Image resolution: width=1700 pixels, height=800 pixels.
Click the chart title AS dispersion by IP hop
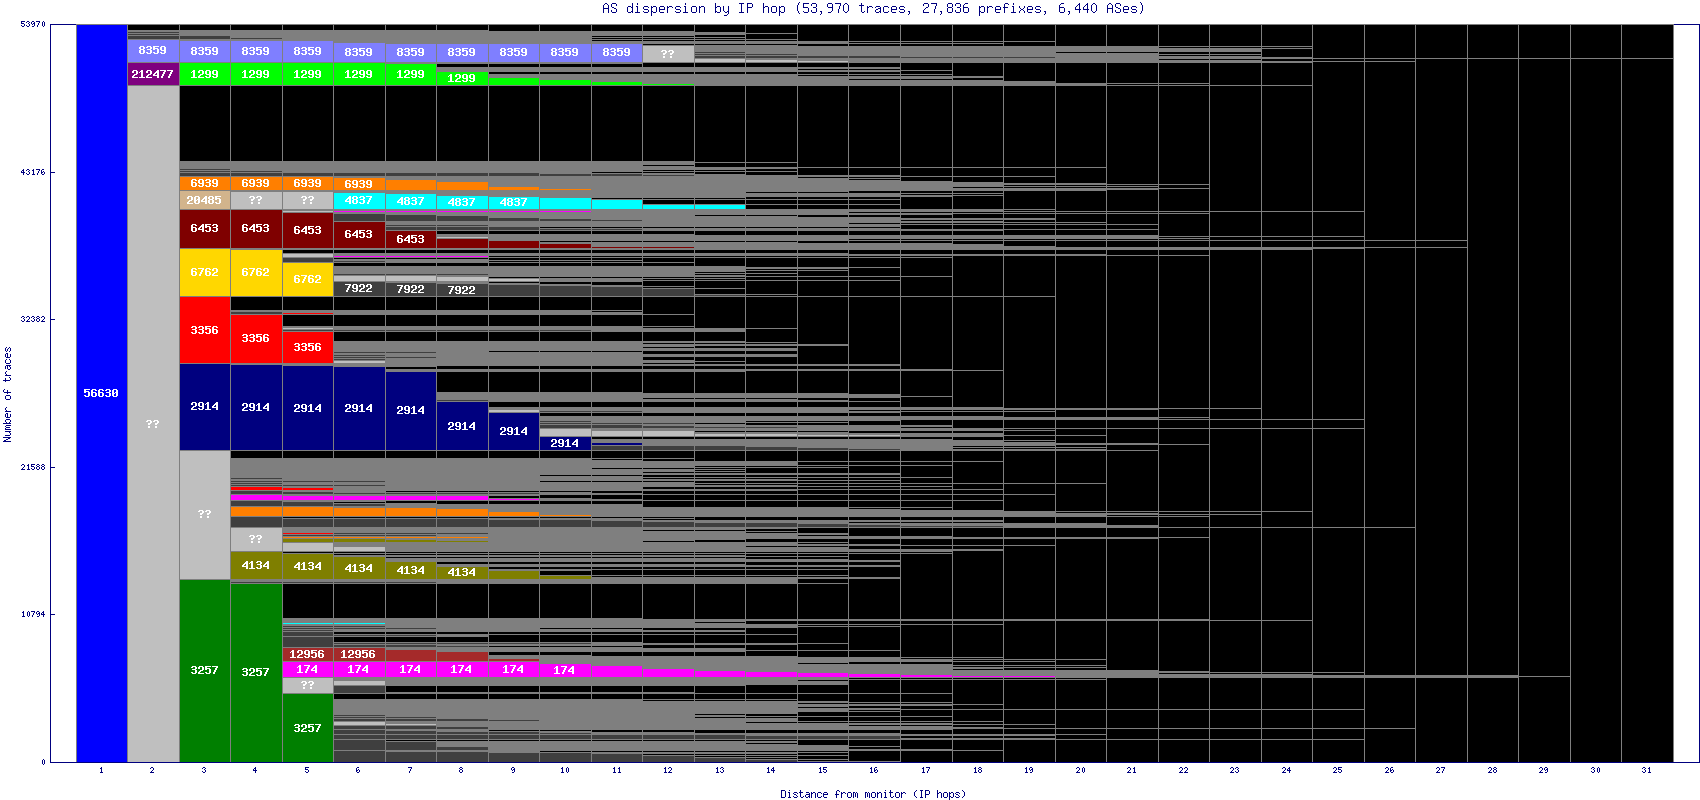873,9
